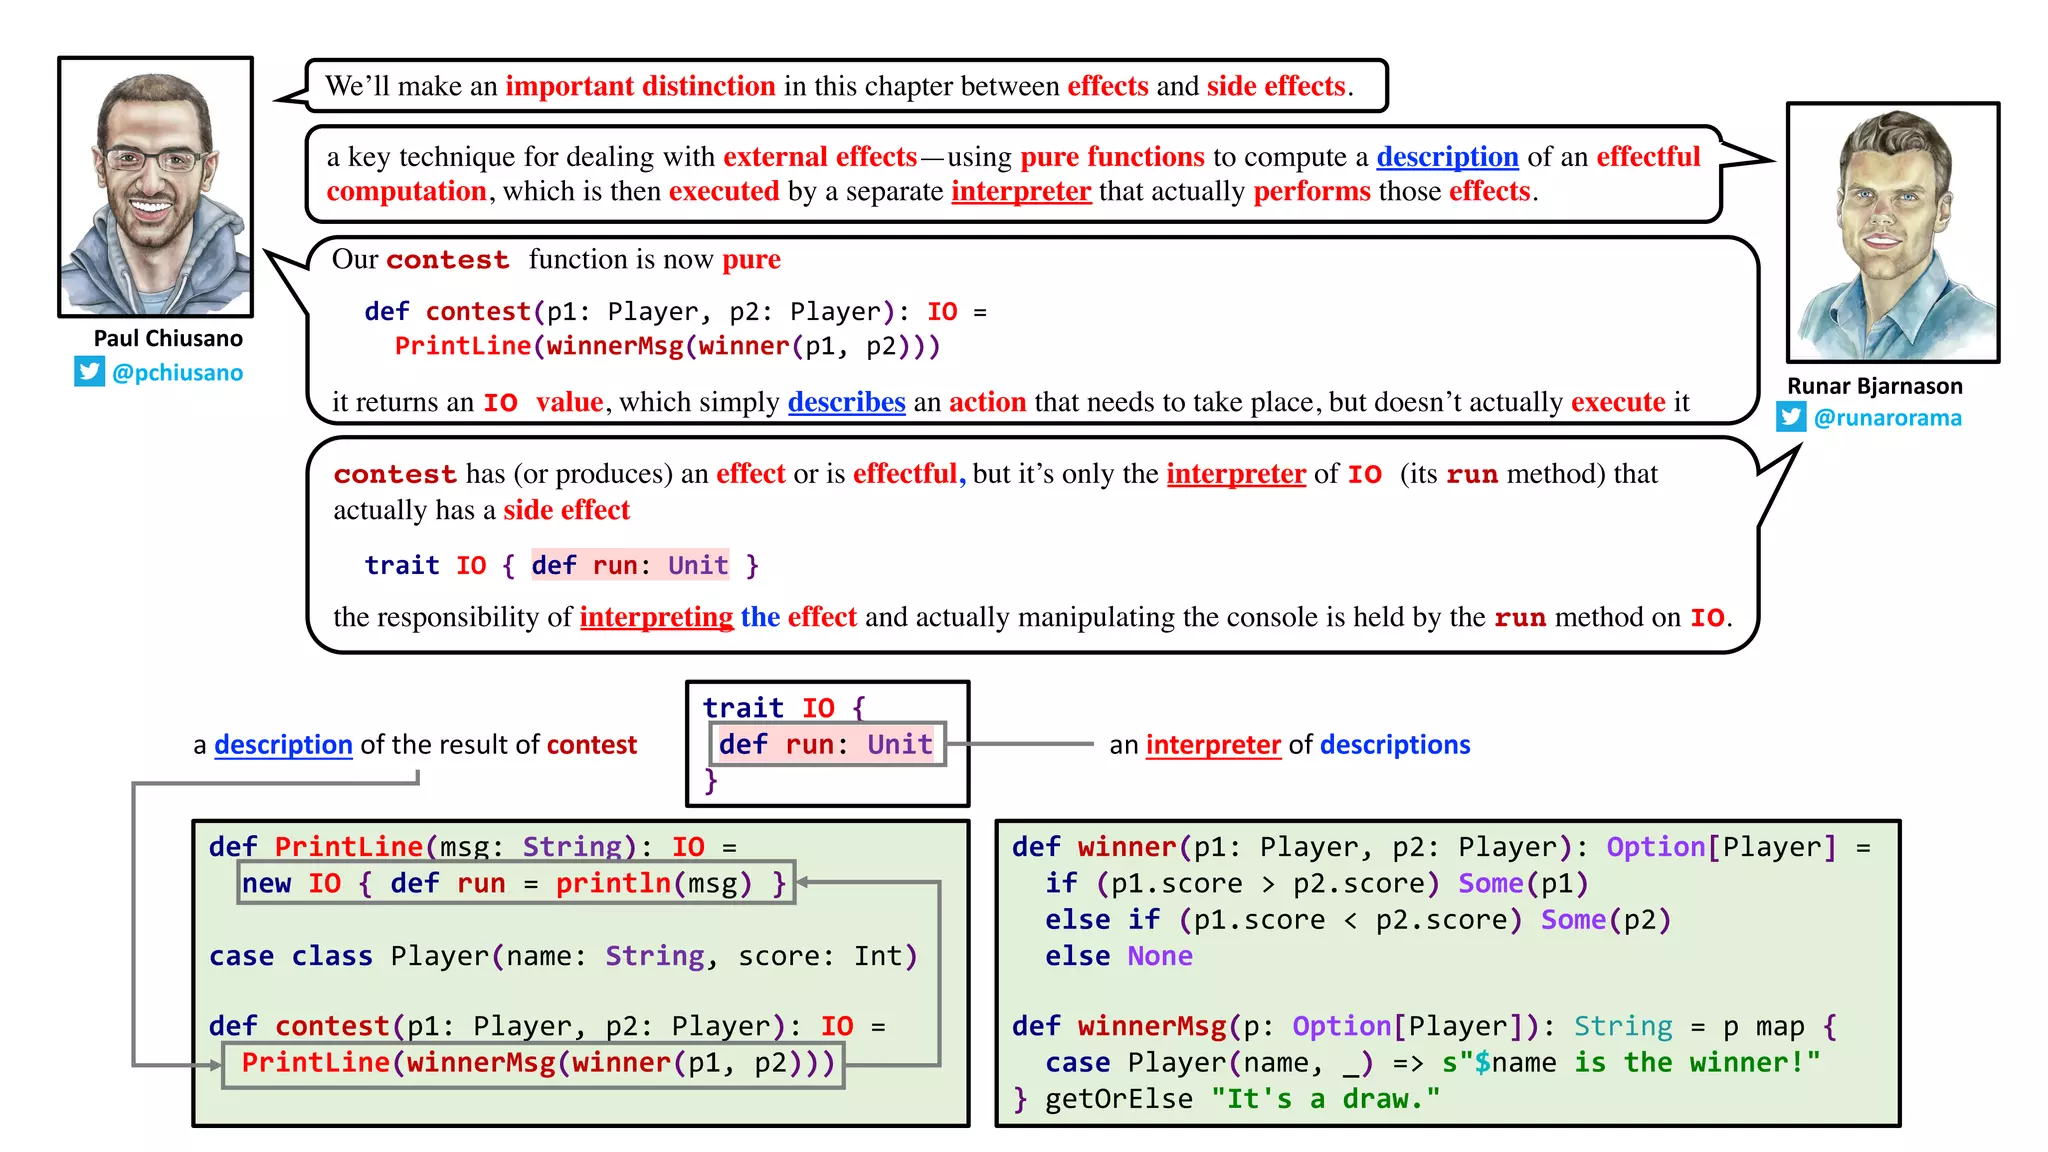Click Paul Chiusano's portrait
The width and height of the screenshot is (2048, 1152).
click(156, 188)
